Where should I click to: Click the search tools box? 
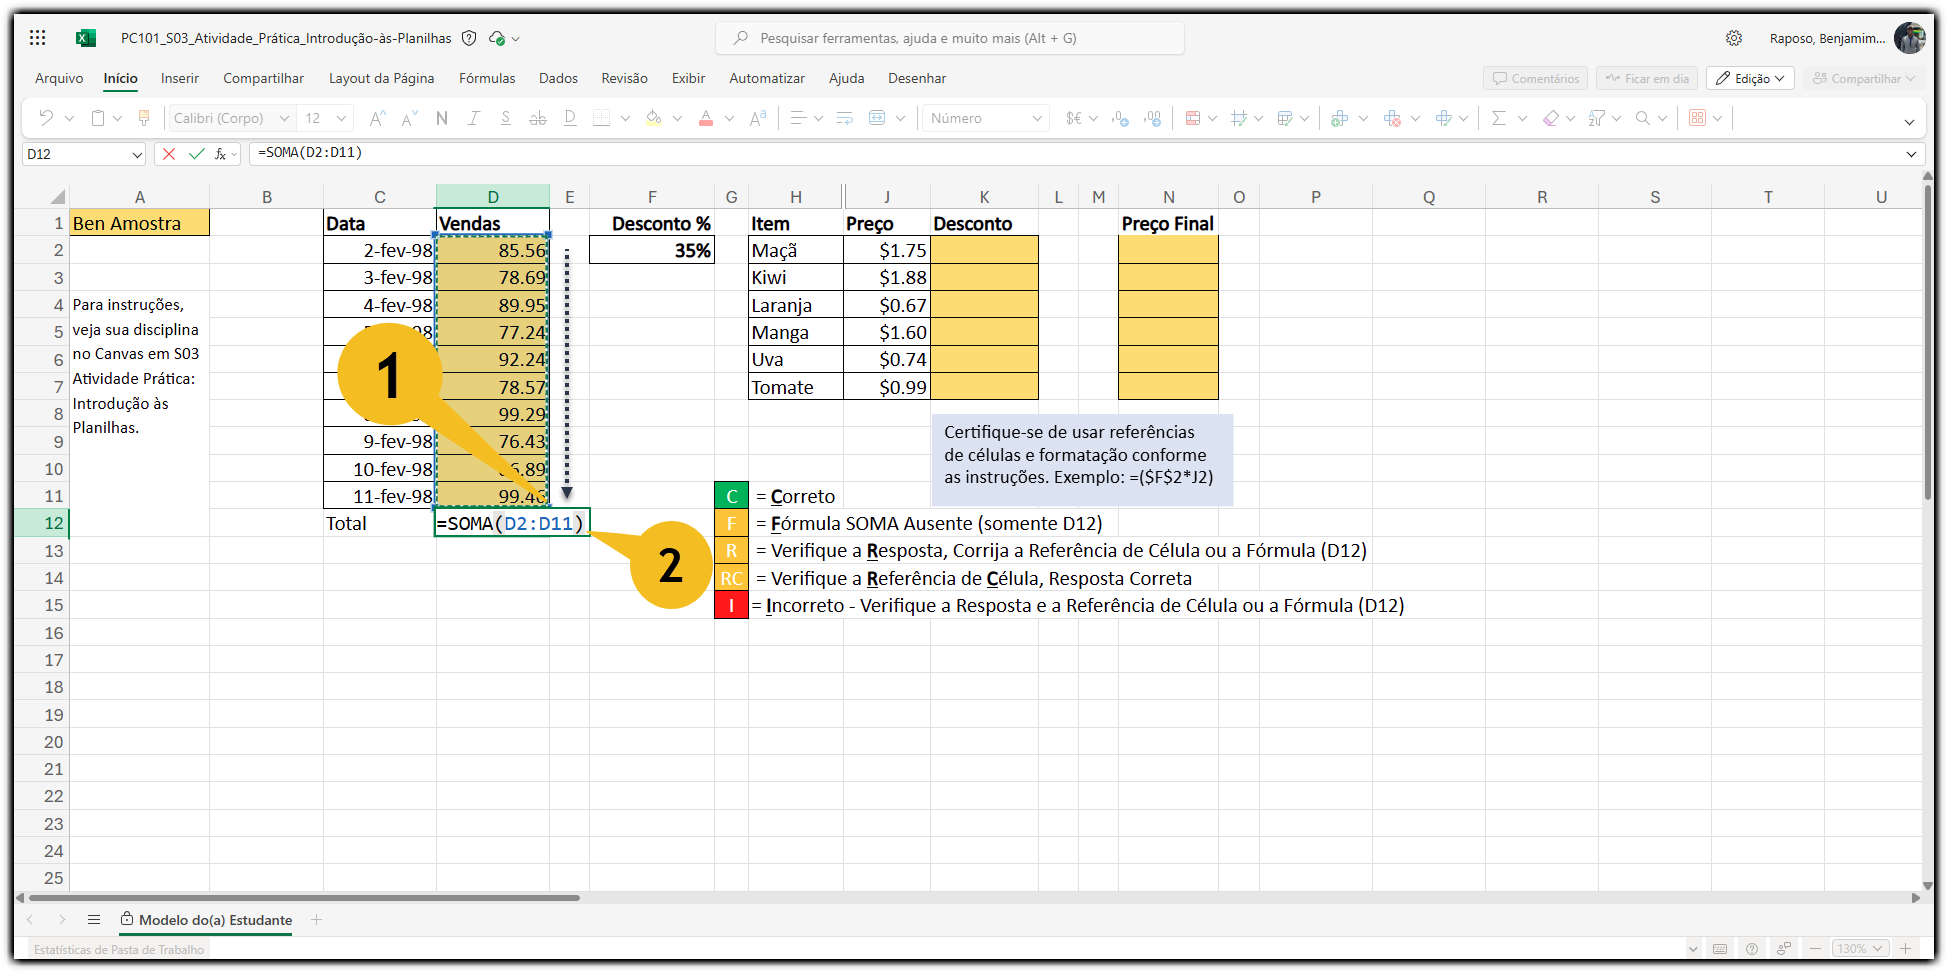point(950,38)
